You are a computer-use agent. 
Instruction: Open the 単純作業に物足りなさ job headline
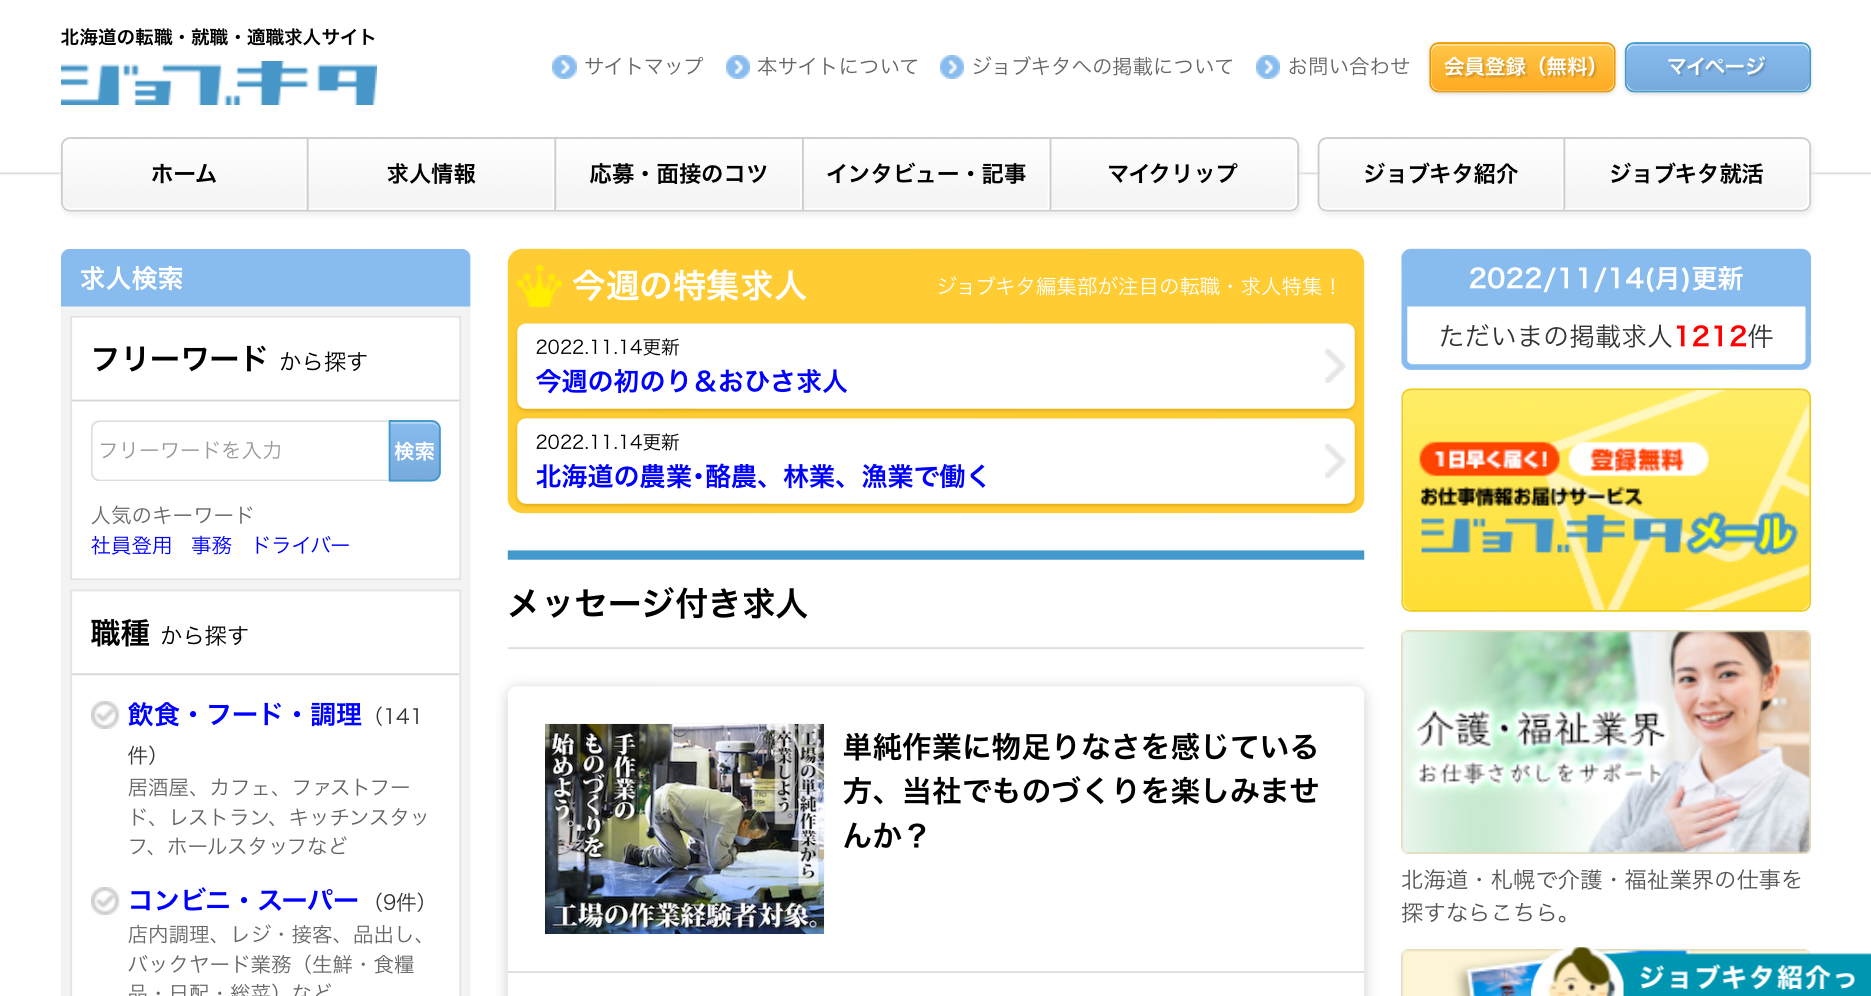coord(1081,791)
